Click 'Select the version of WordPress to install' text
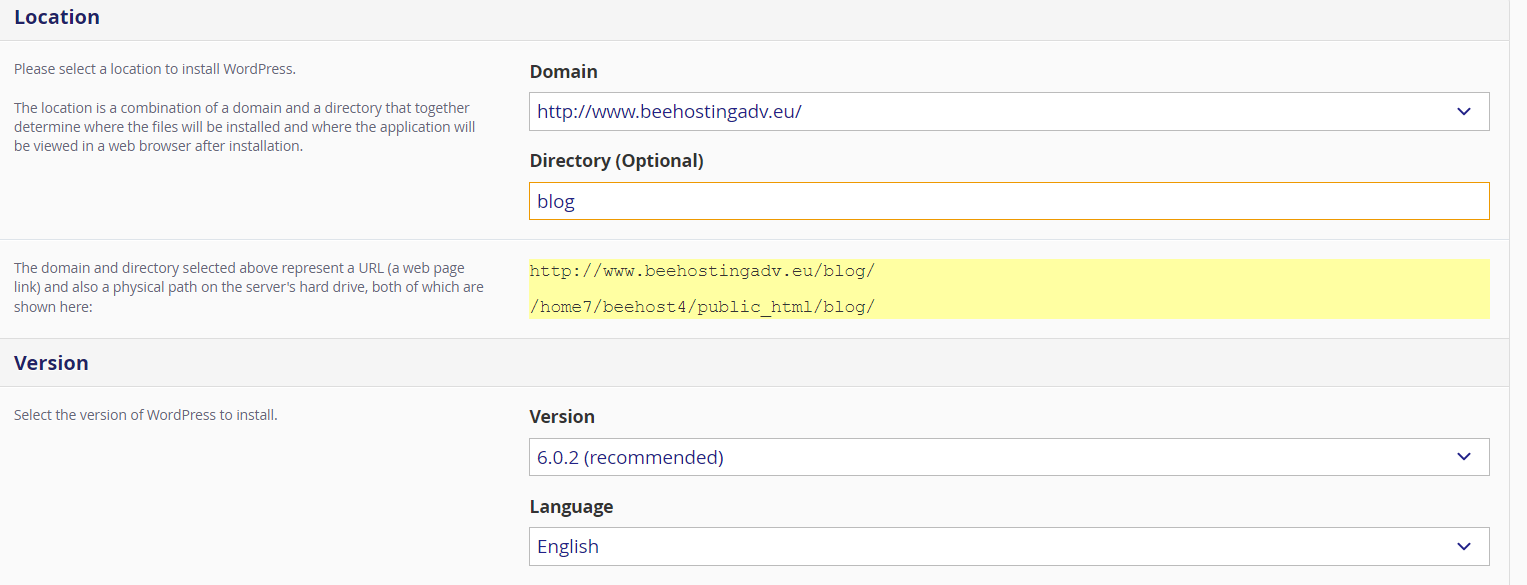Image resolution: width=1527 pixels, height=585 pixels. click(145, 415)
